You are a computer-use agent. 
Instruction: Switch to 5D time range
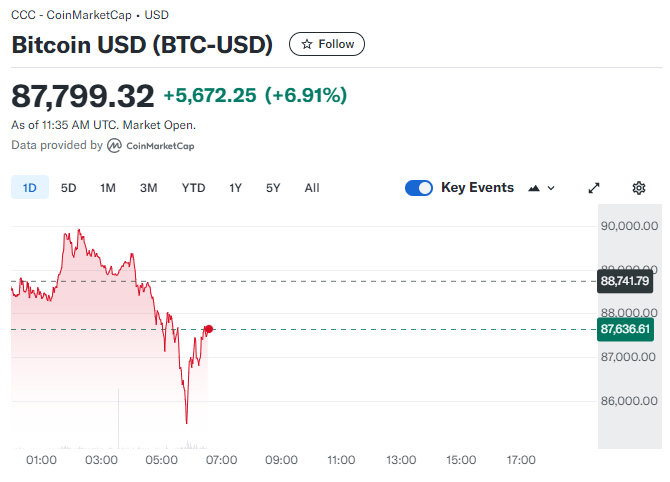coord(68,188)
